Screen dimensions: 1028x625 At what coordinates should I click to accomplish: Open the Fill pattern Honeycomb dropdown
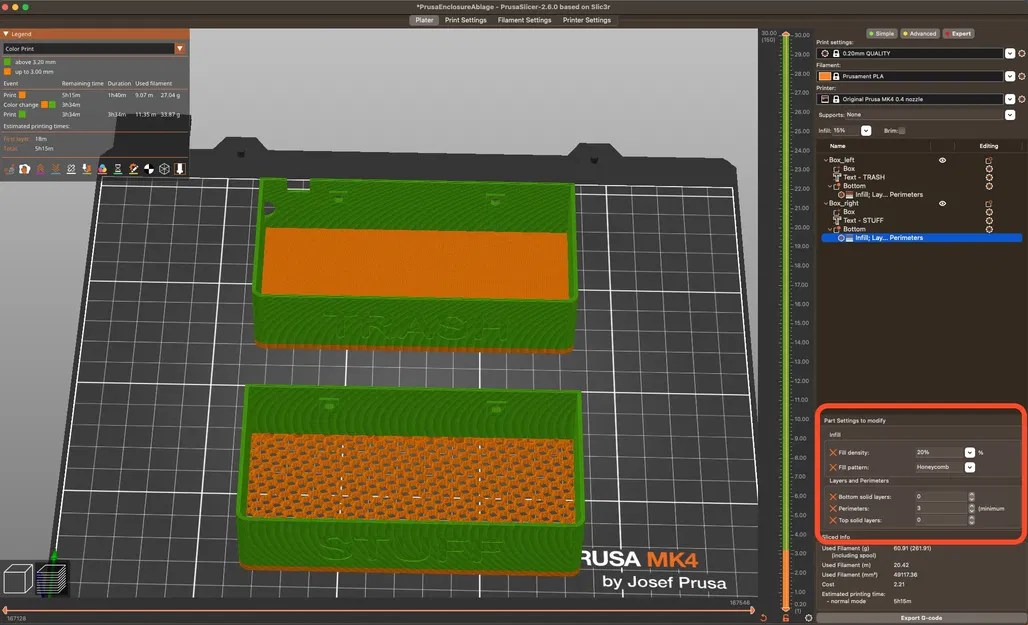(x=970, y=468)
